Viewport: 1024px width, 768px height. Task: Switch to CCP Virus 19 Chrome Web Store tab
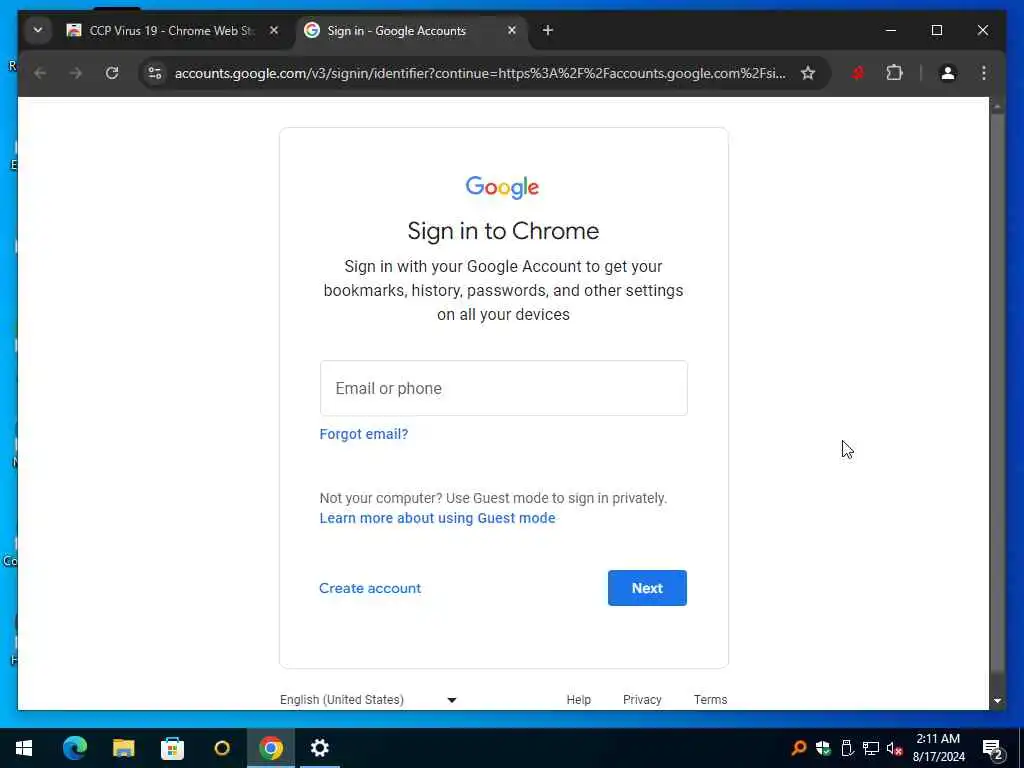click(x=172, y=31)
